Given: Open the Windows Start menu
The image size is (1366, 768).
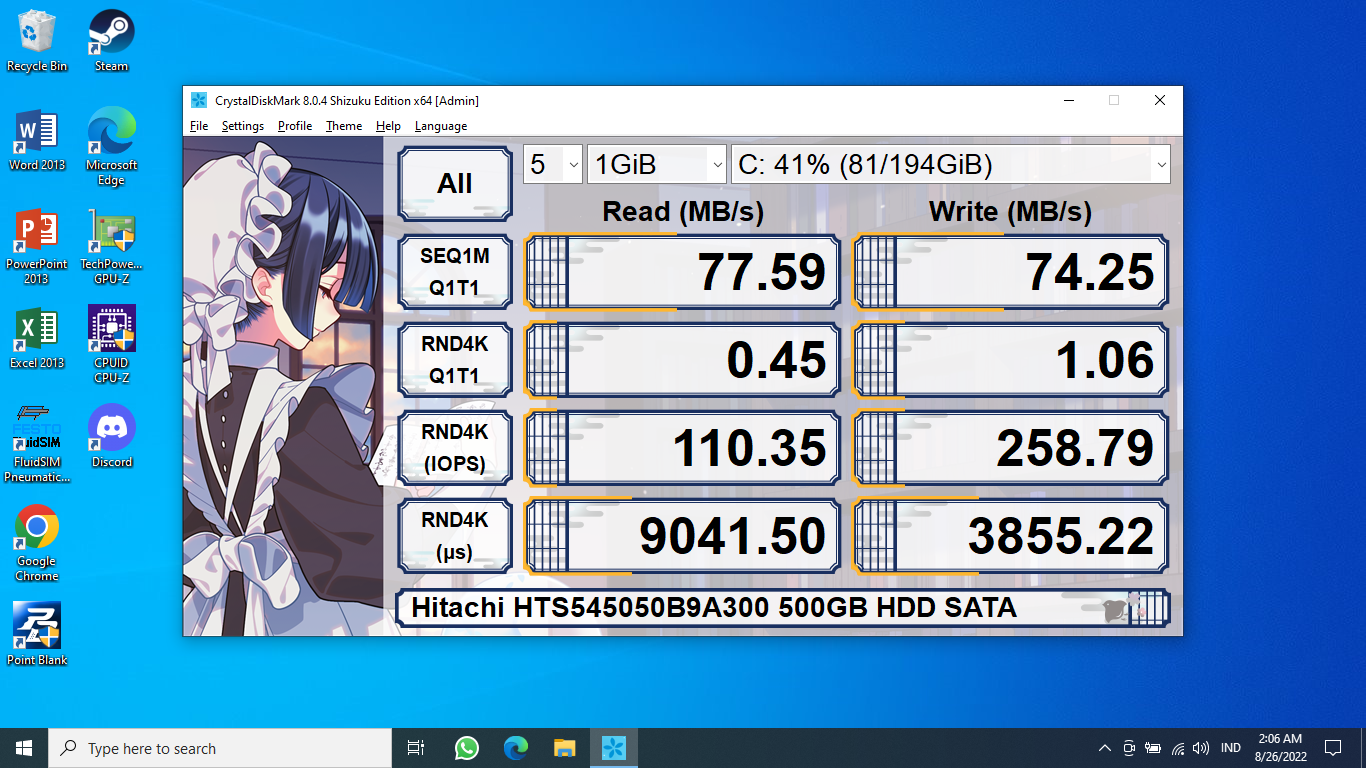Looking at the screenshot, I should (x=24, y=748).
